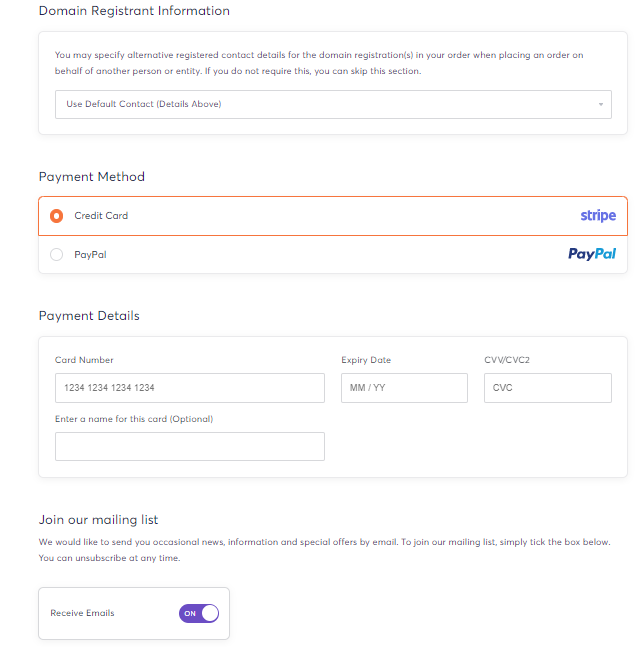Screen dimensions: 642x647
Task: Click the CVC input field
Action: (548, 388)
